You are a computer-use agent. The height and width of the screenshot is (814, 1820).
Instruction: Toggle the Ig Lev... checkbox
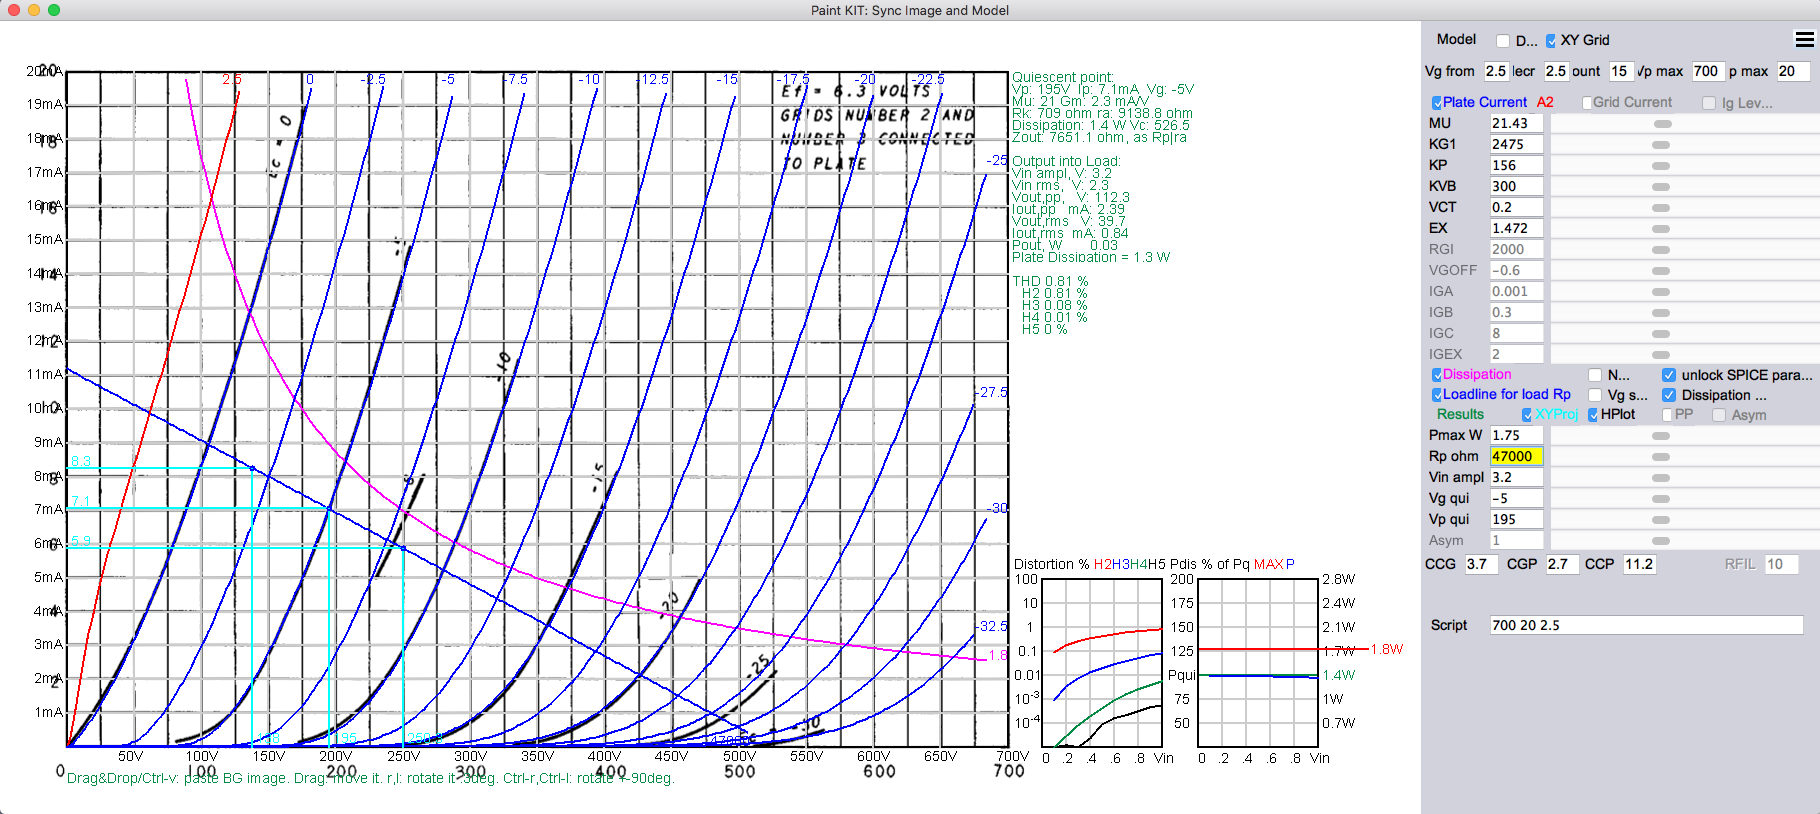[1709, 103]
